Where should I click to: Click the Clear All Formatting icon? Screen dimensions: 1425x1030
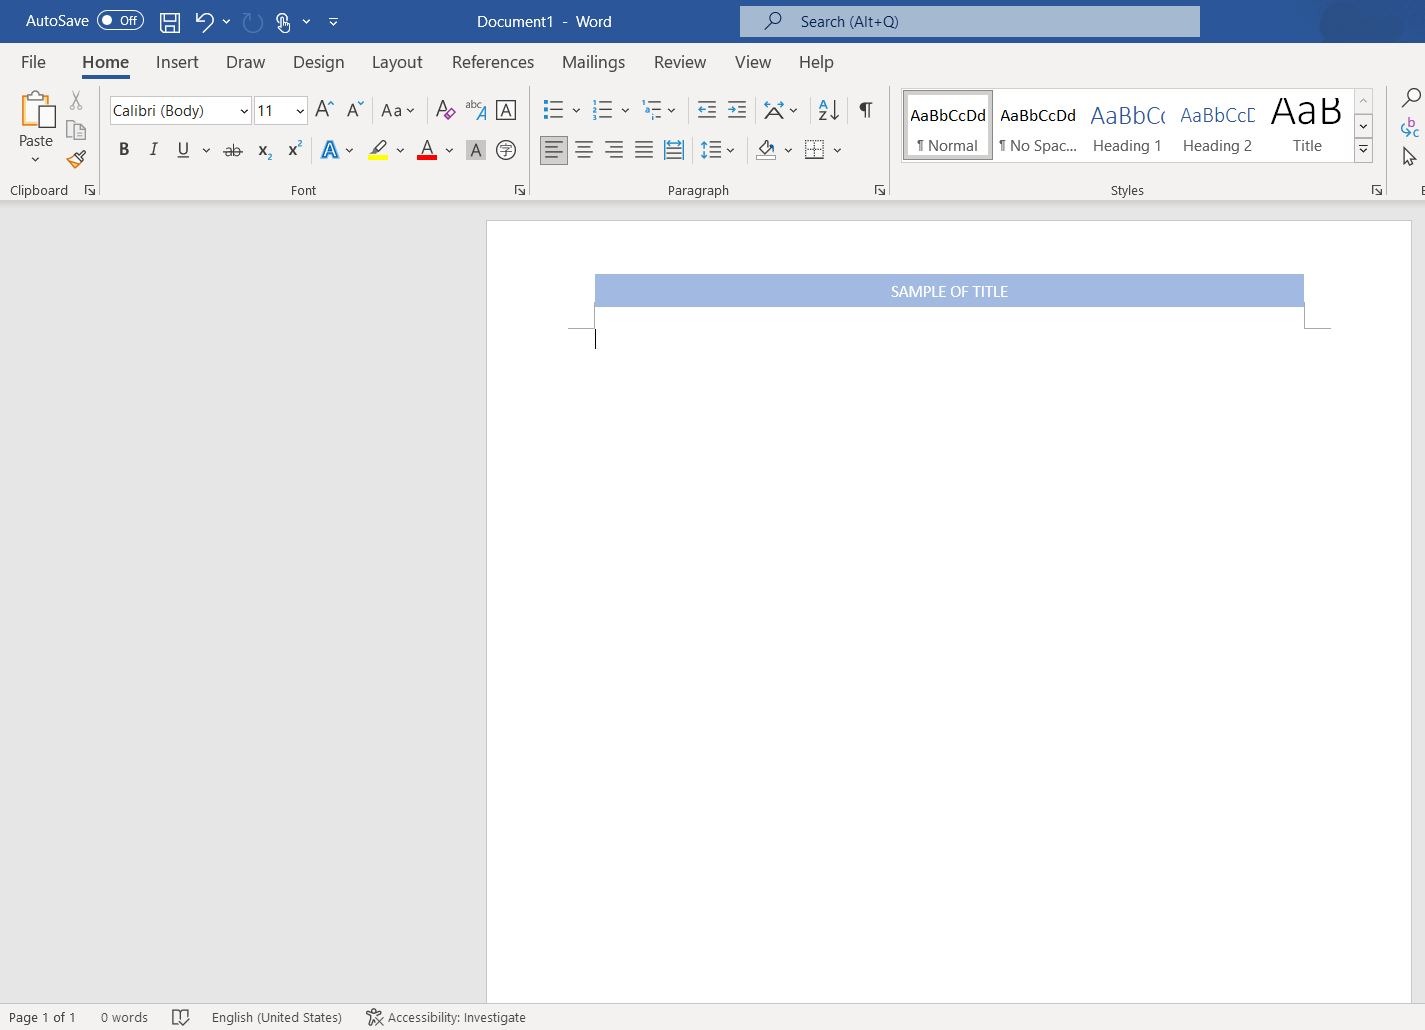click(x=445, y=110)
